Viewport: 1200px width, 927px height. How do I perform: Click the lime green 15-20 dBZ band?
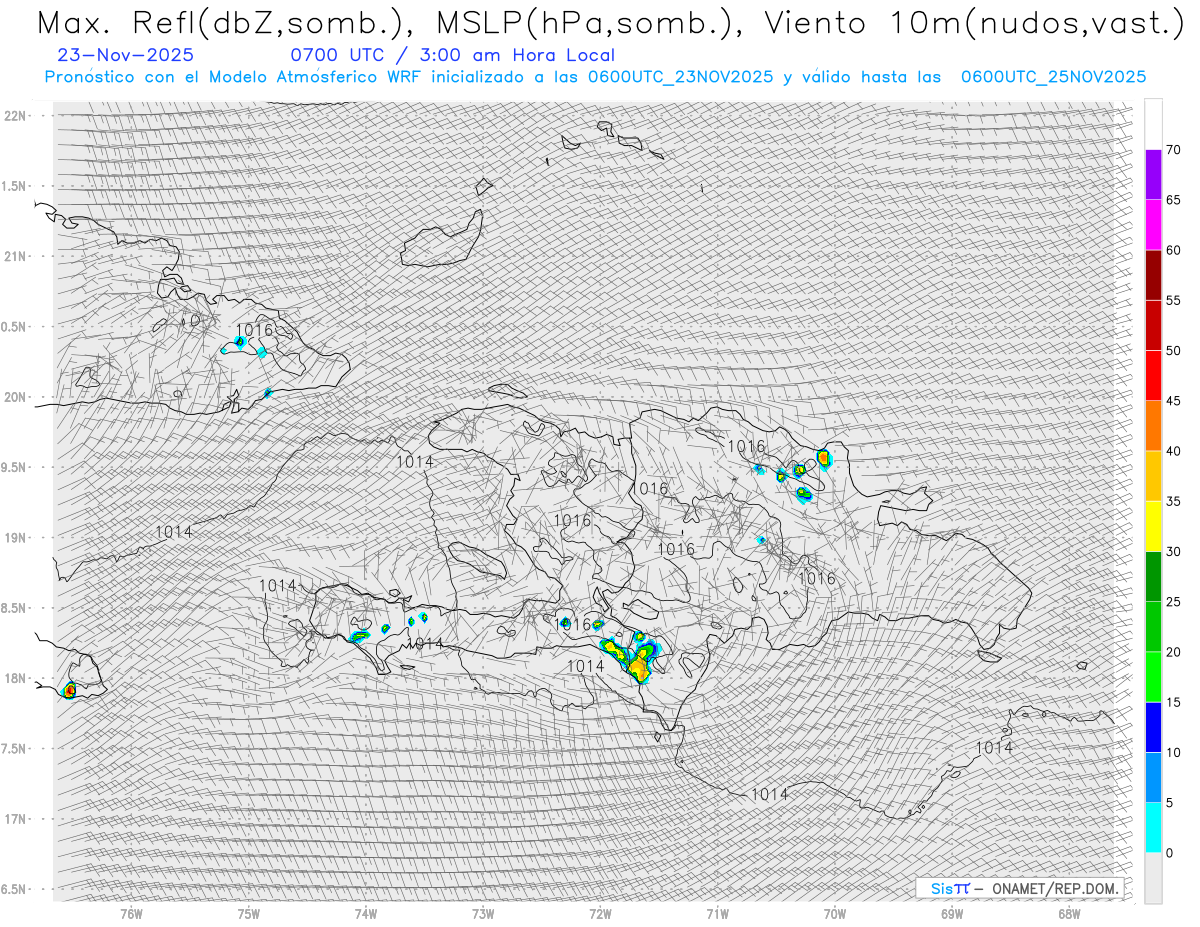coord(1153,677)
